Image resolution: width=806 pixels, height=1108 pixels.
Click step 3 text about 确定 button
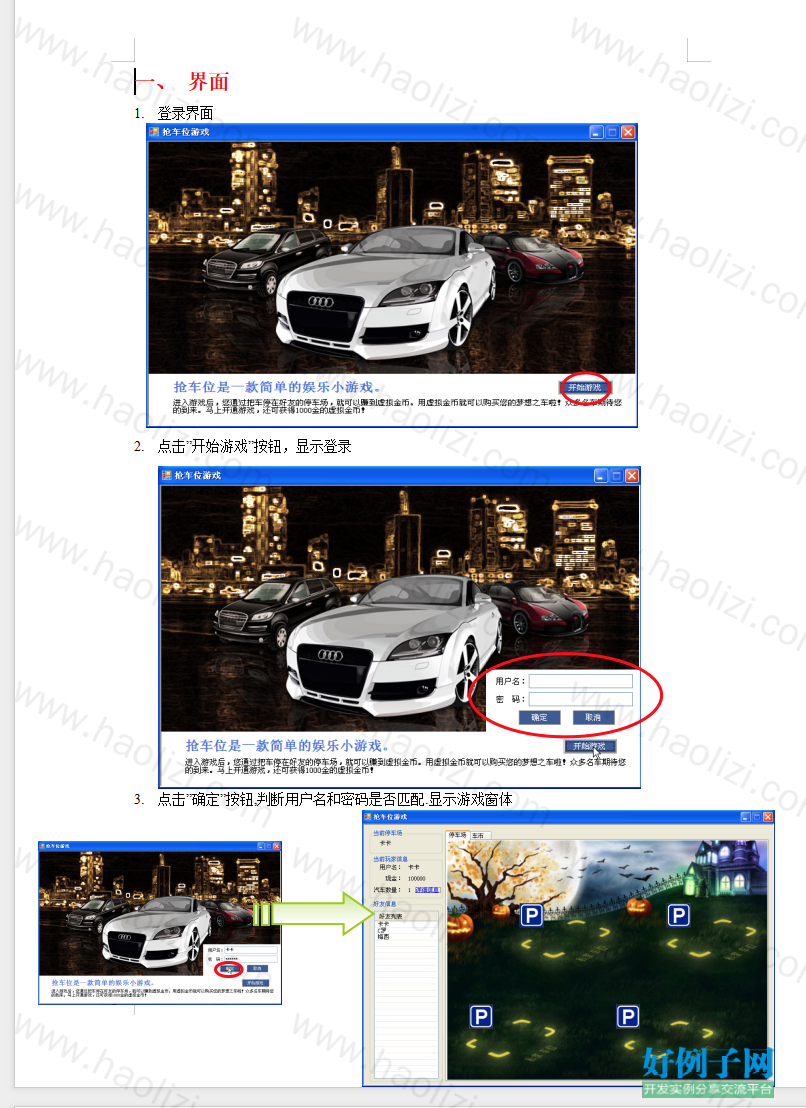click(334, 799)
